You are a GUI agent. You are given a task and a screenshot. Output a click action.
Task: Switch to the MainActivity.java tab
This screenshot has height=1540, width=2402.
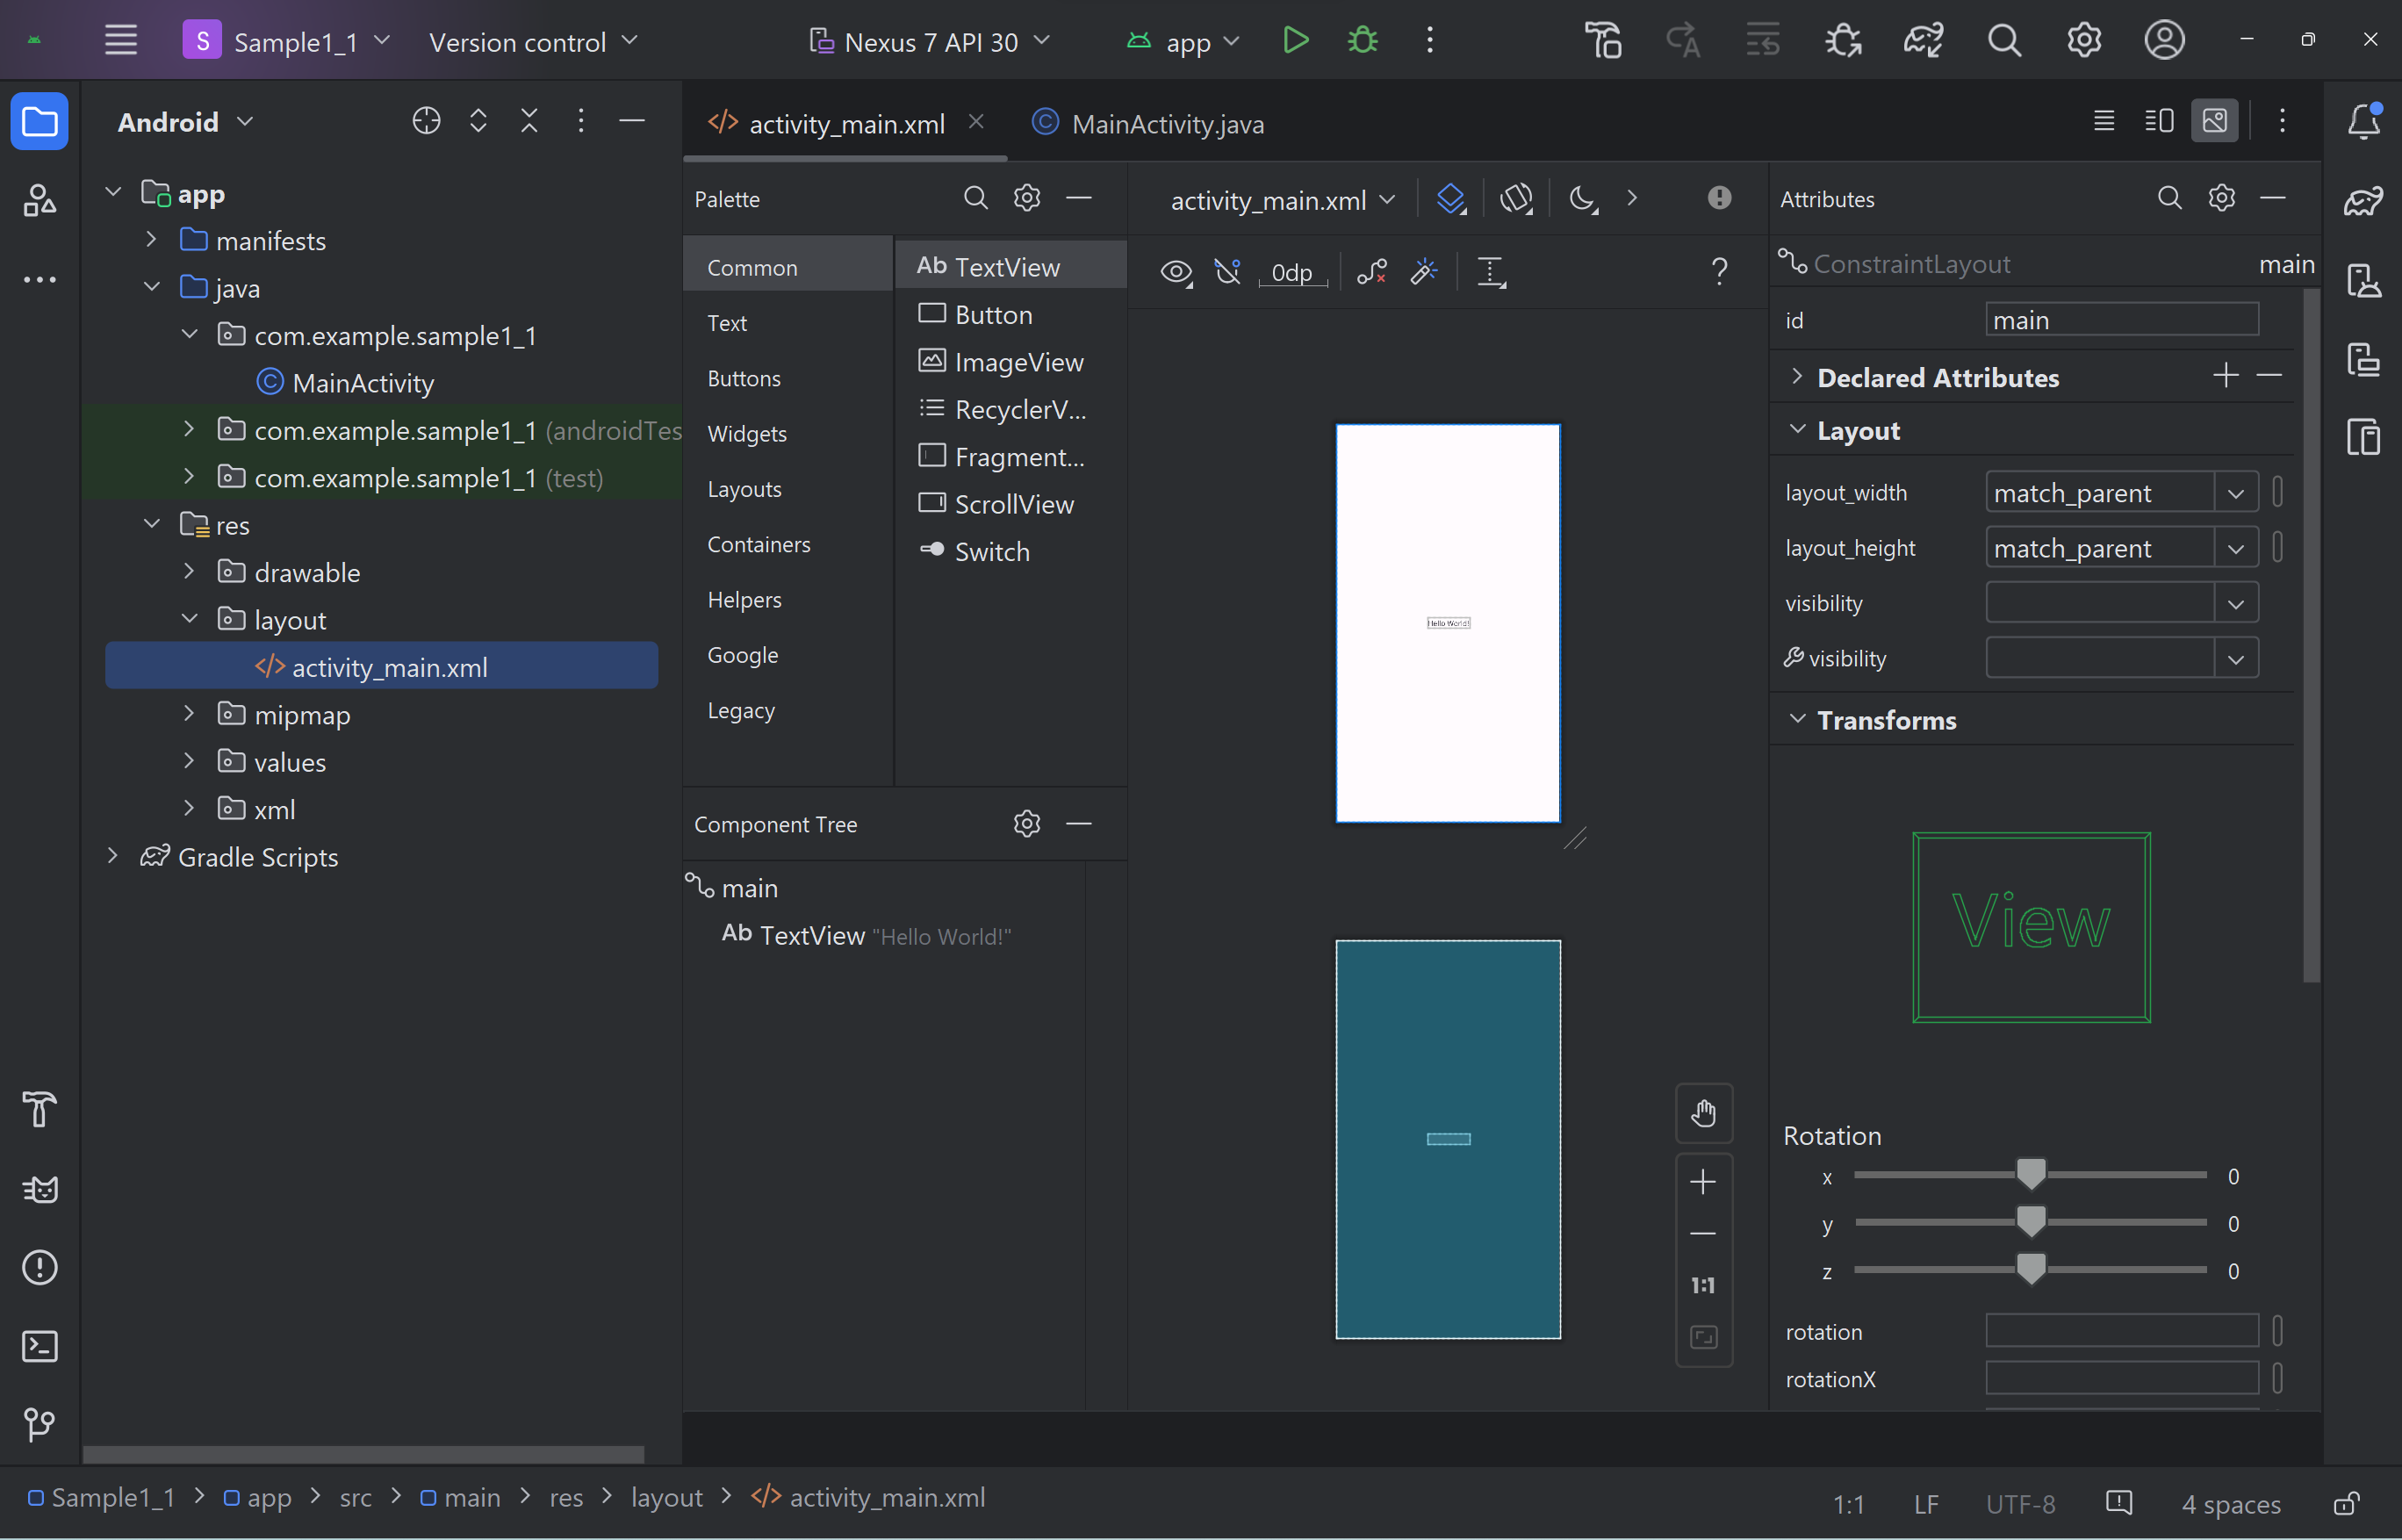[x=1148, y=123]
